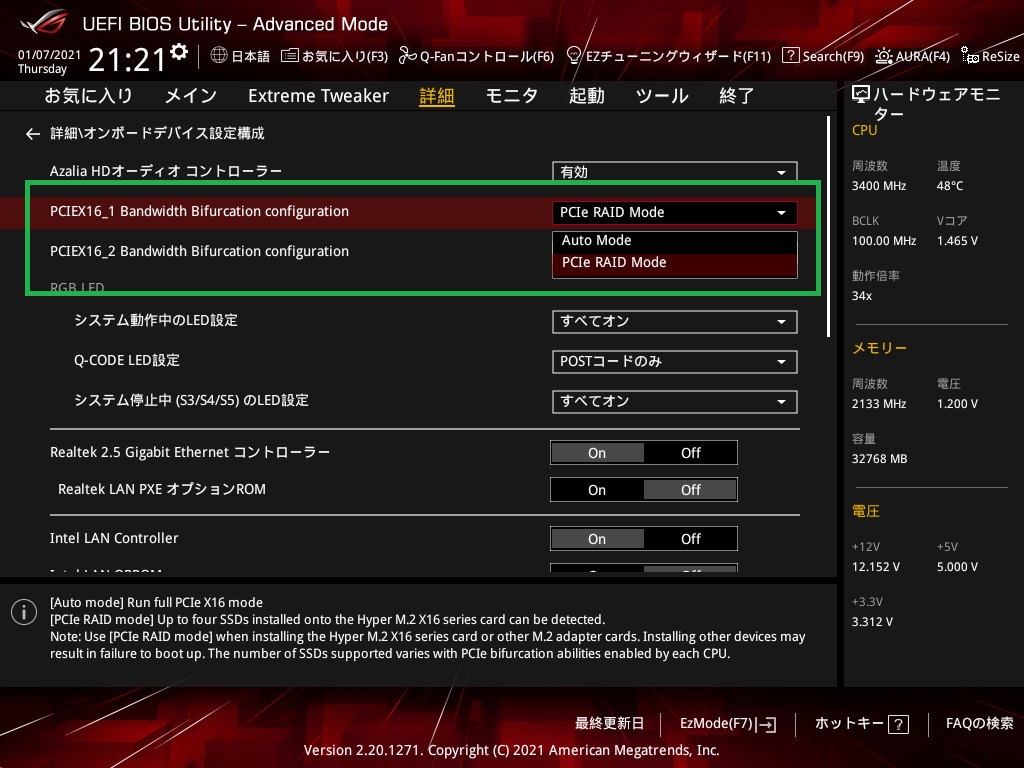Select Auto Mode from the dropdown list
Viewport: 1024px width, 768px height.
pyautogui.click(x=675, y=240)
